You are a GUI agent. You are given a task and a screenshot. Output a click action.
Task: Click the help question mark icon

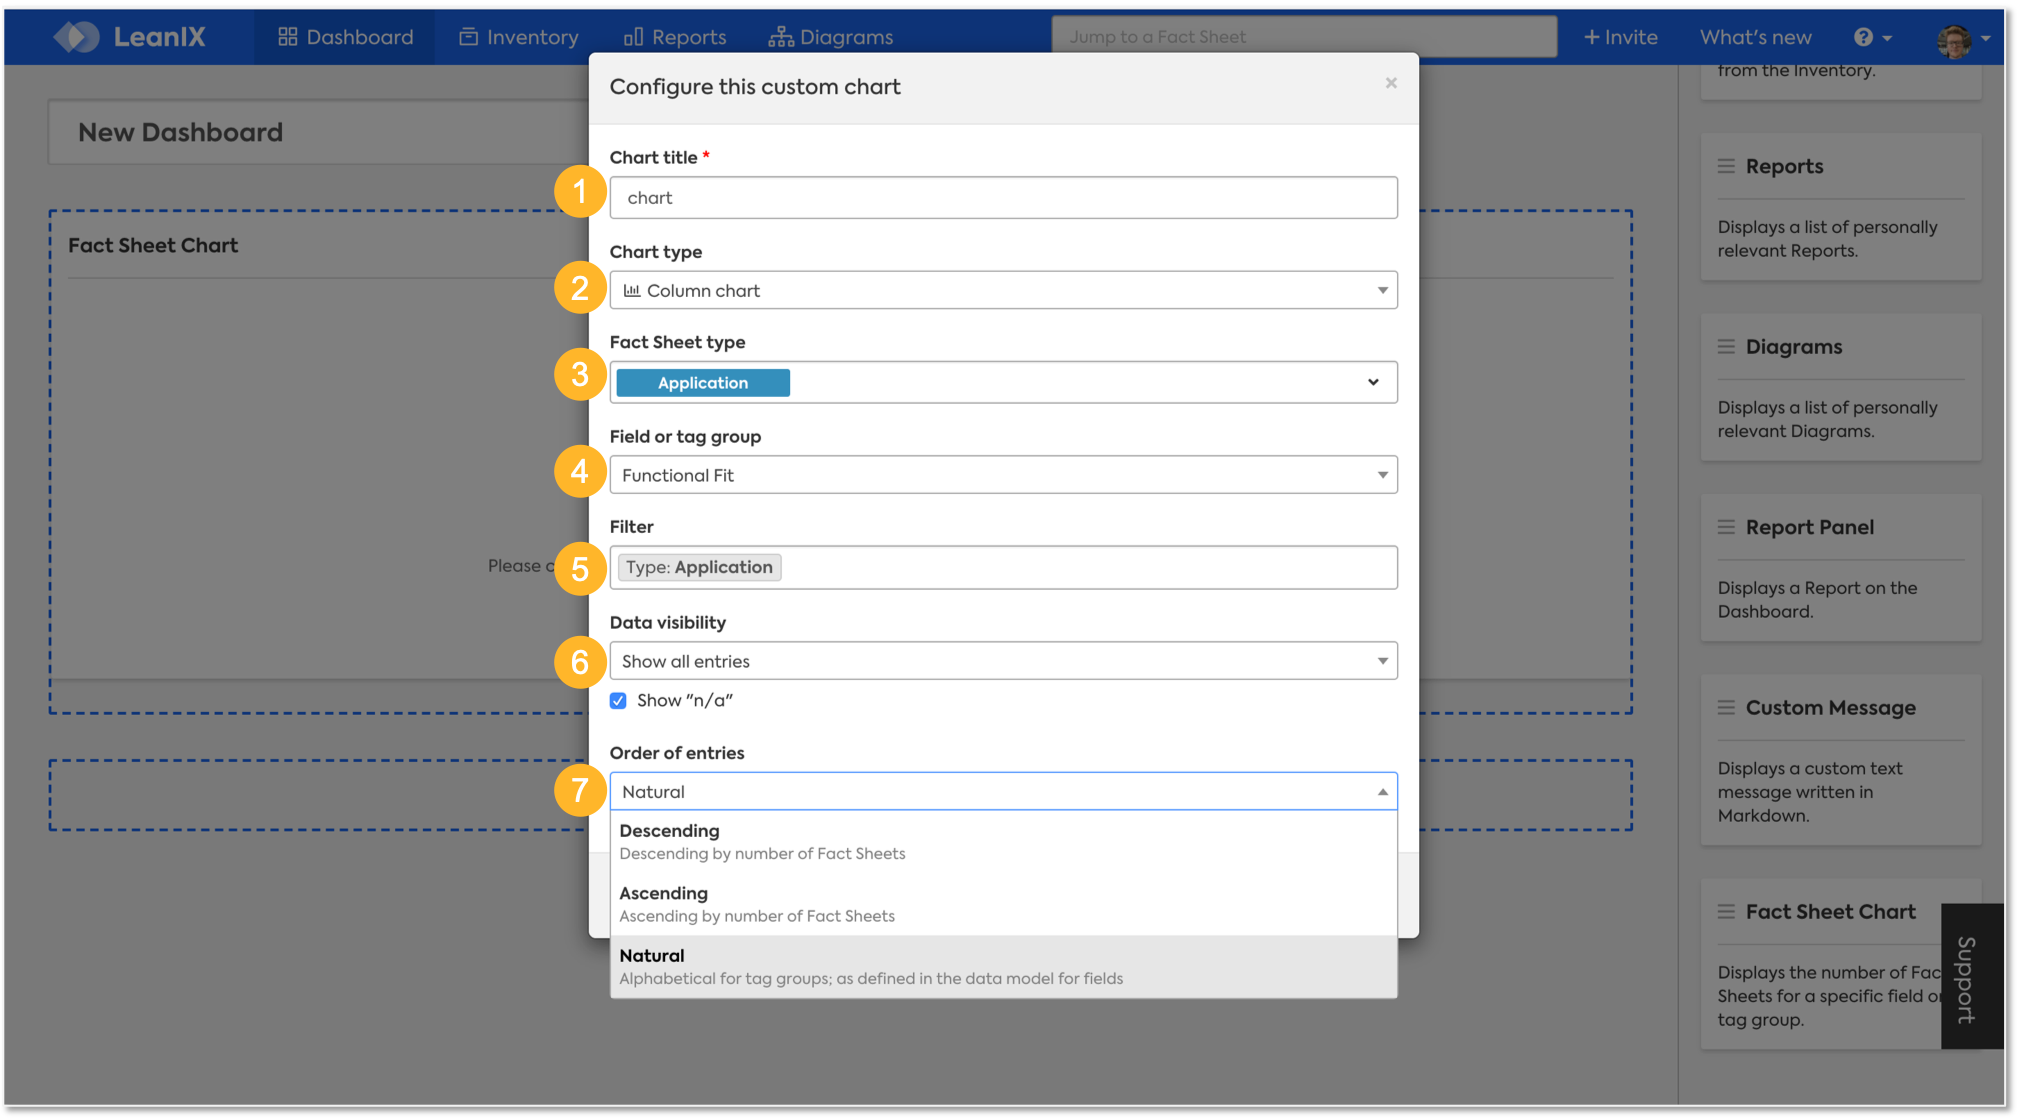pyautogui.click(x=1862, y=37)
